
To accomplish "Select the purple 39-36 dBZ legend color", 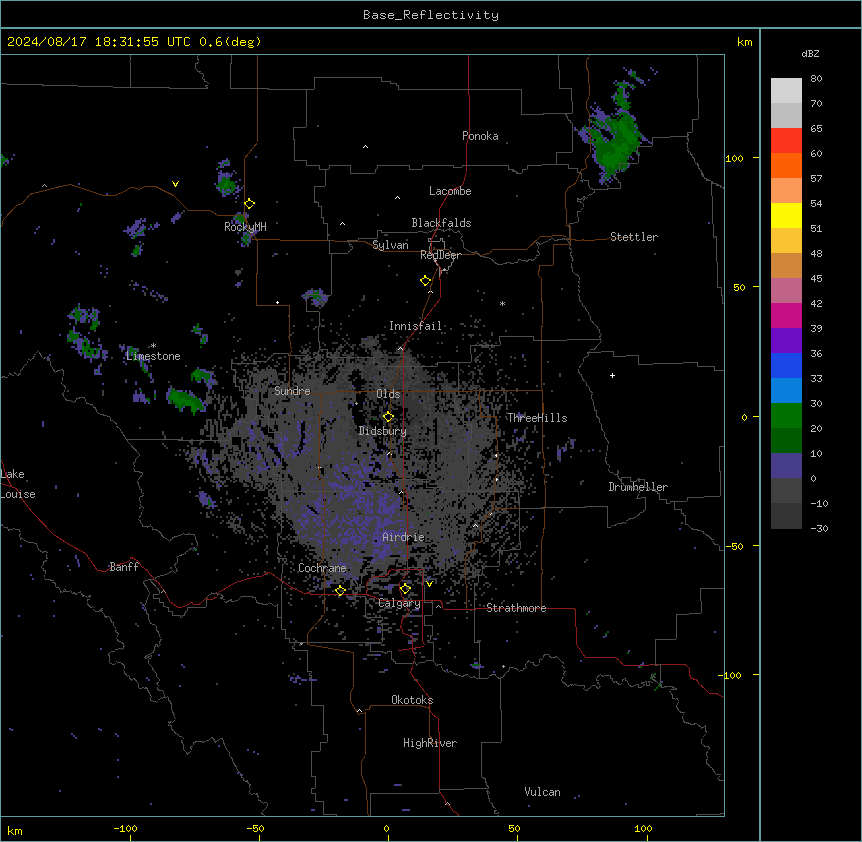I will coord(786,341).
